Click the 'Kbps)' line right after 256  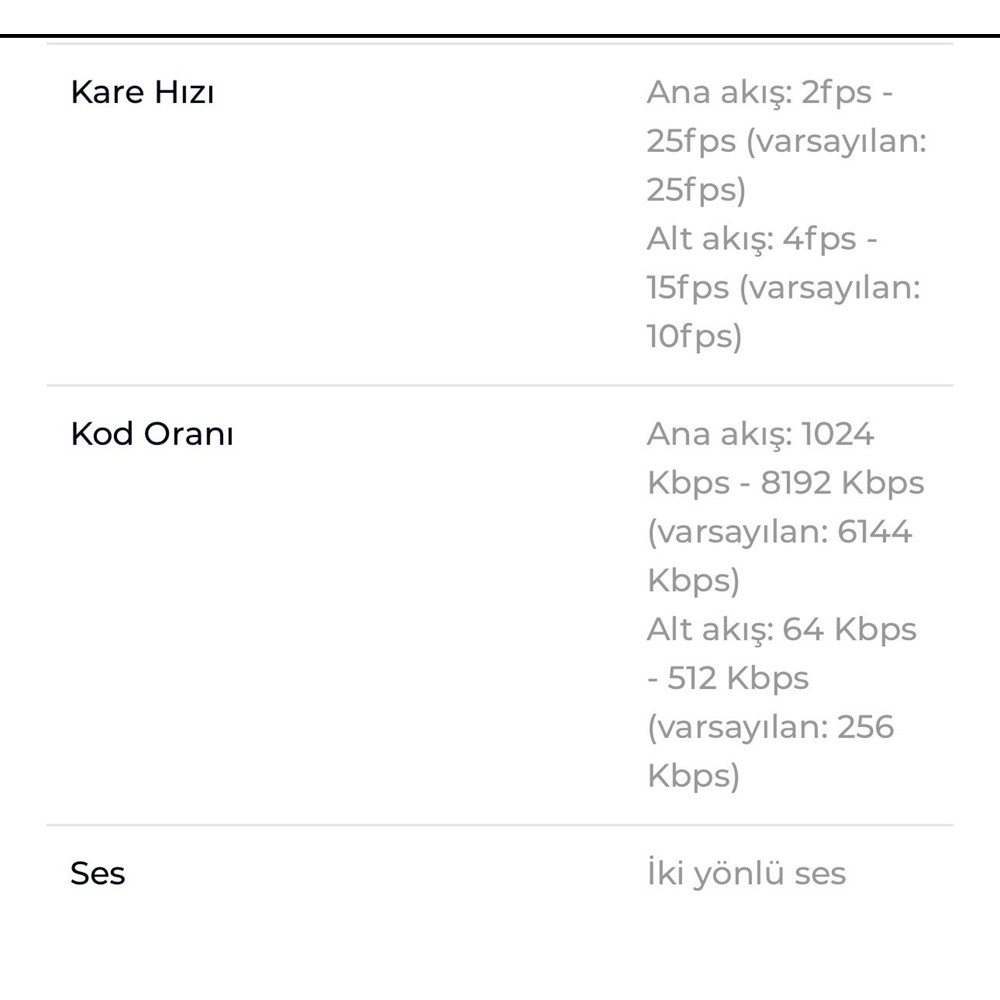[693, 776]
